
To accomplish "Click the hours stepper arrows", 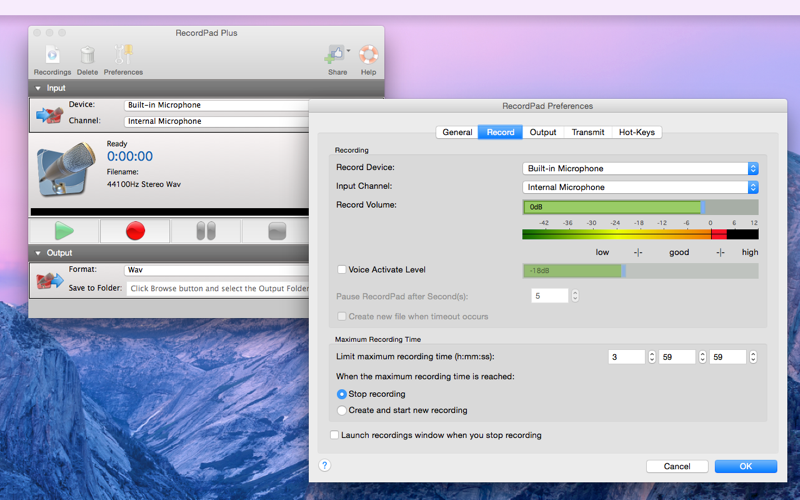I will [652, 357].
